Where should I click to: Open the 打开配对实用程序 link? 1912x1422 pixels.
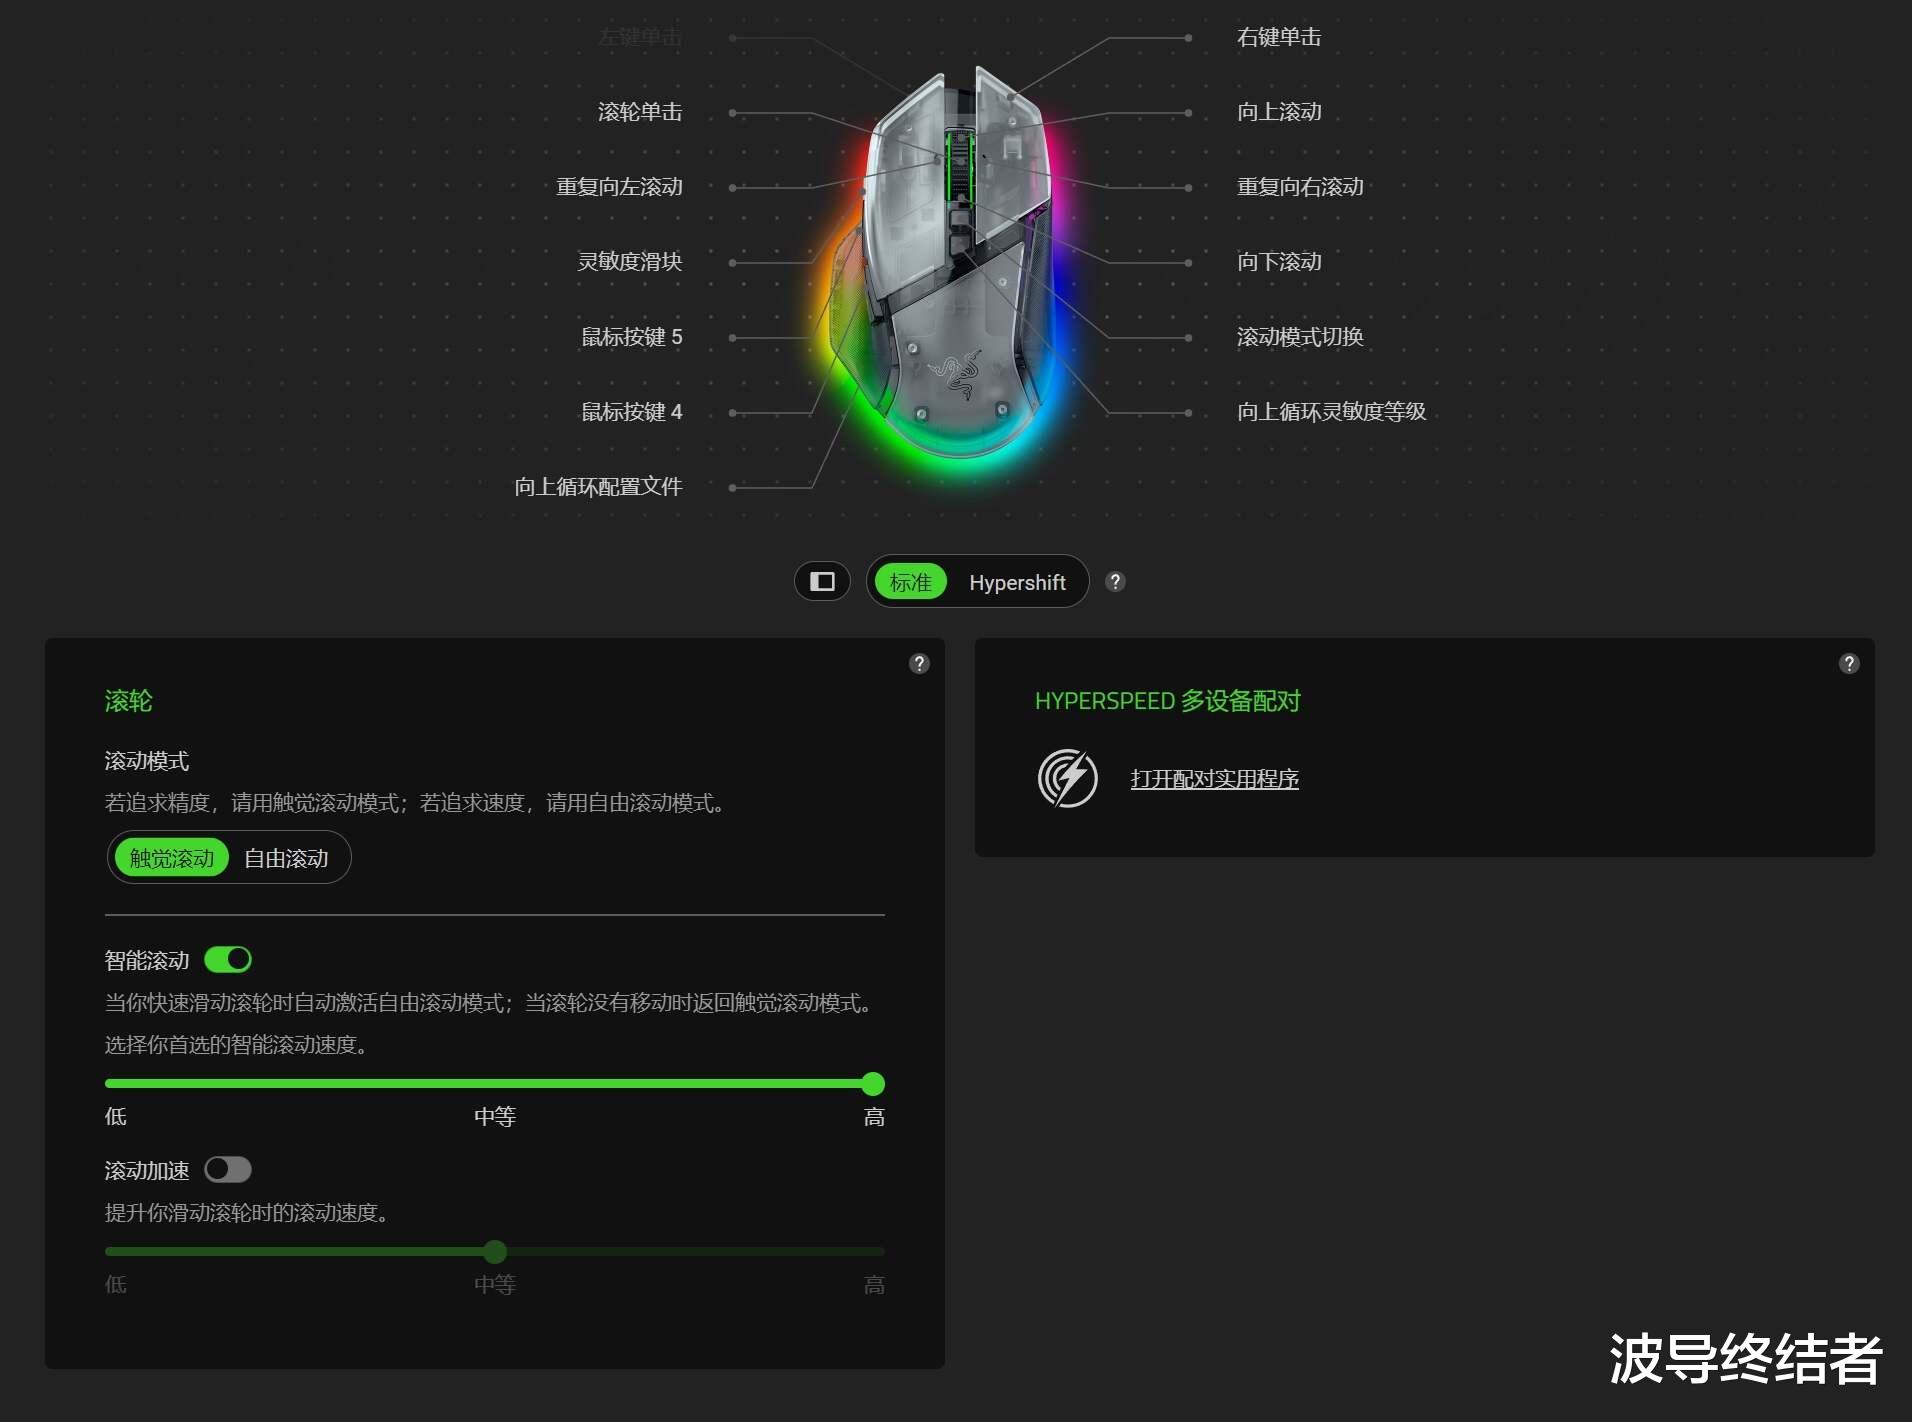click(1214, 779)
